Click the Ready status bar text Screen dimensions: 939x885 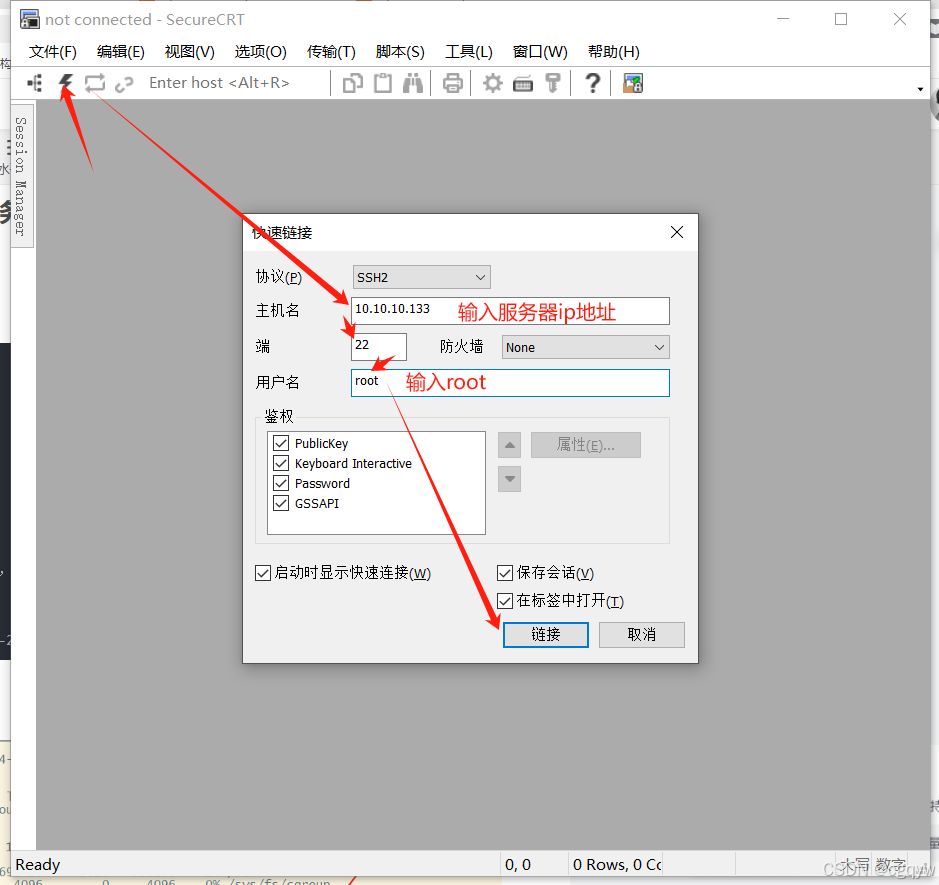point(38,865)
